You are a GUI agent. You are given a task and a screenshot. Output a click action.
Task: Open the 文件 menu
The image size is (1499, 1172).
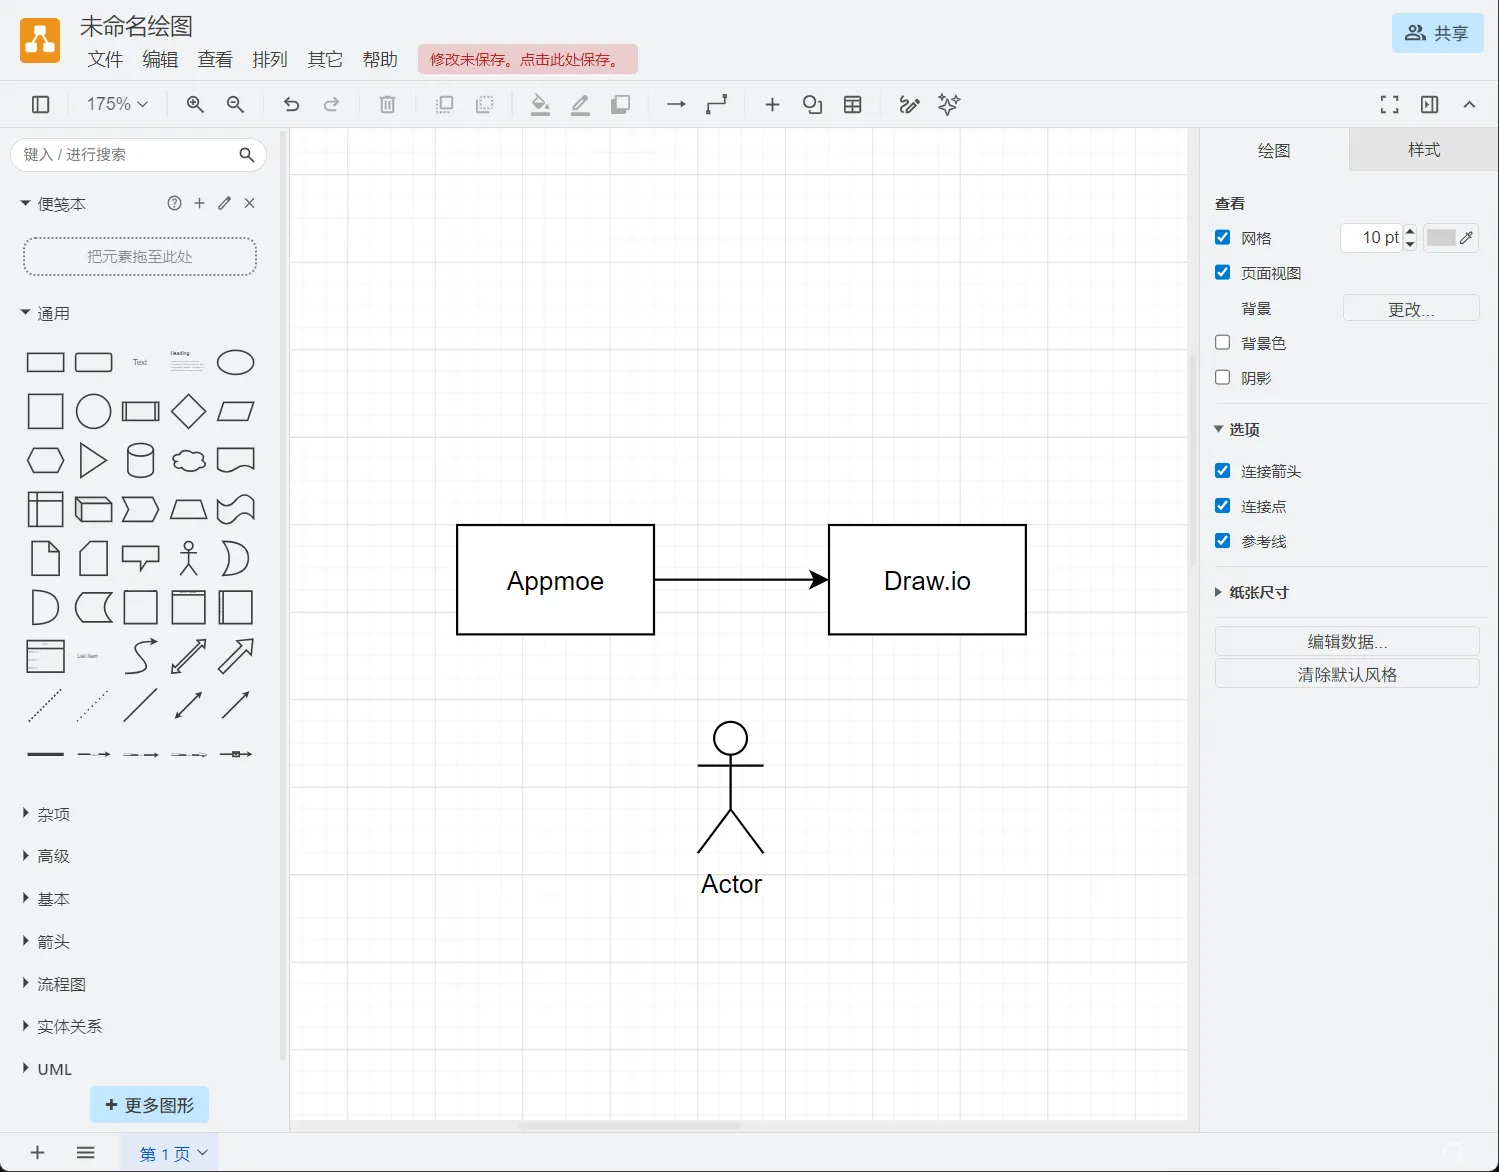point(105,60)
